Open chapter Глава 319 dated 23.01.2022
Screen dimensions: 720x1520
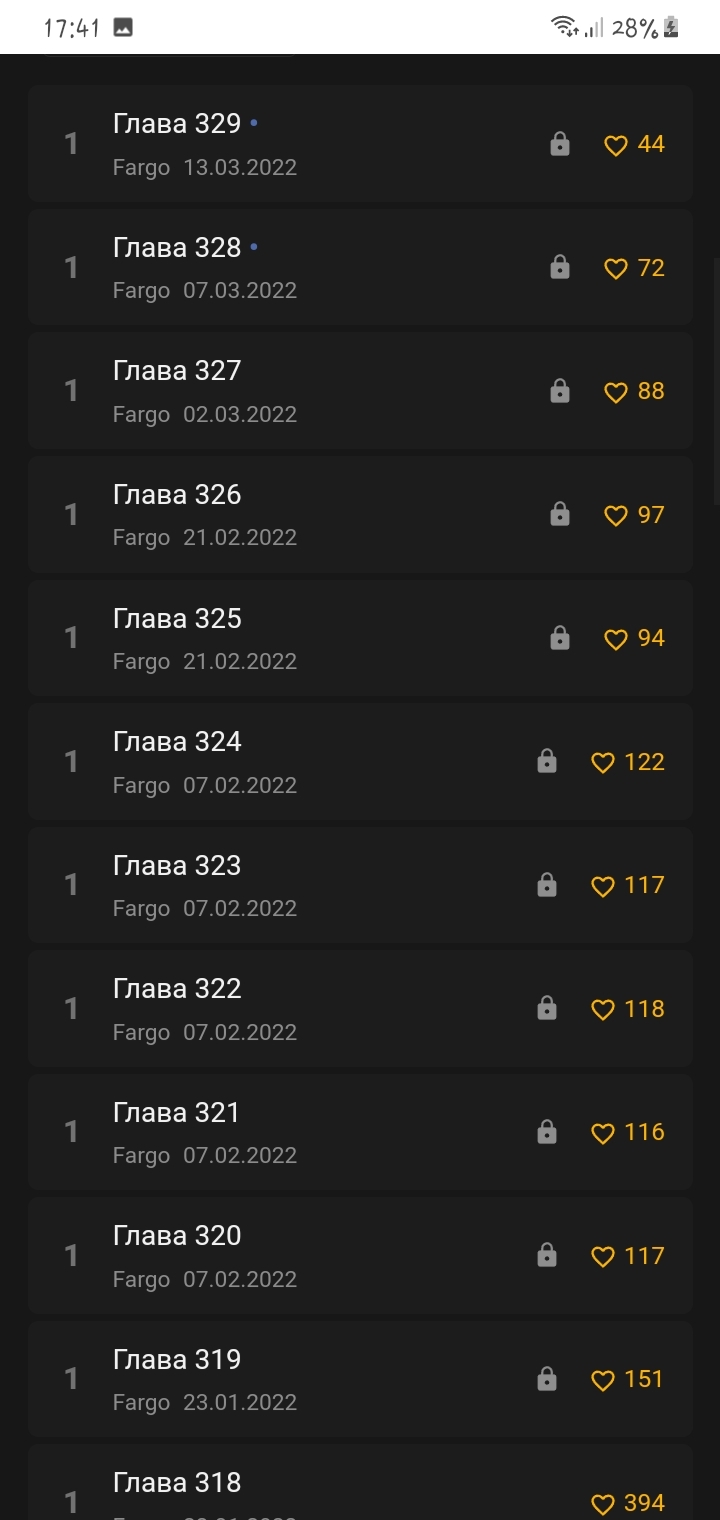pyautogui.click(x=177, y=1360)
